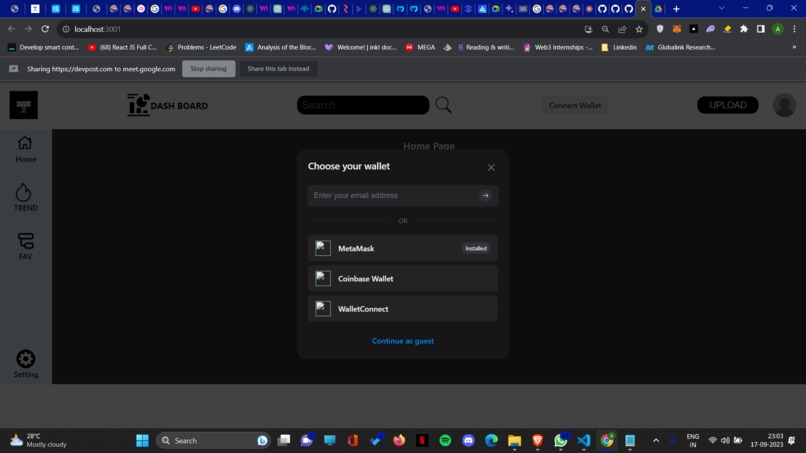Reload the page
The width and height of the screenshot is (806, 453).
coord(45,29)
